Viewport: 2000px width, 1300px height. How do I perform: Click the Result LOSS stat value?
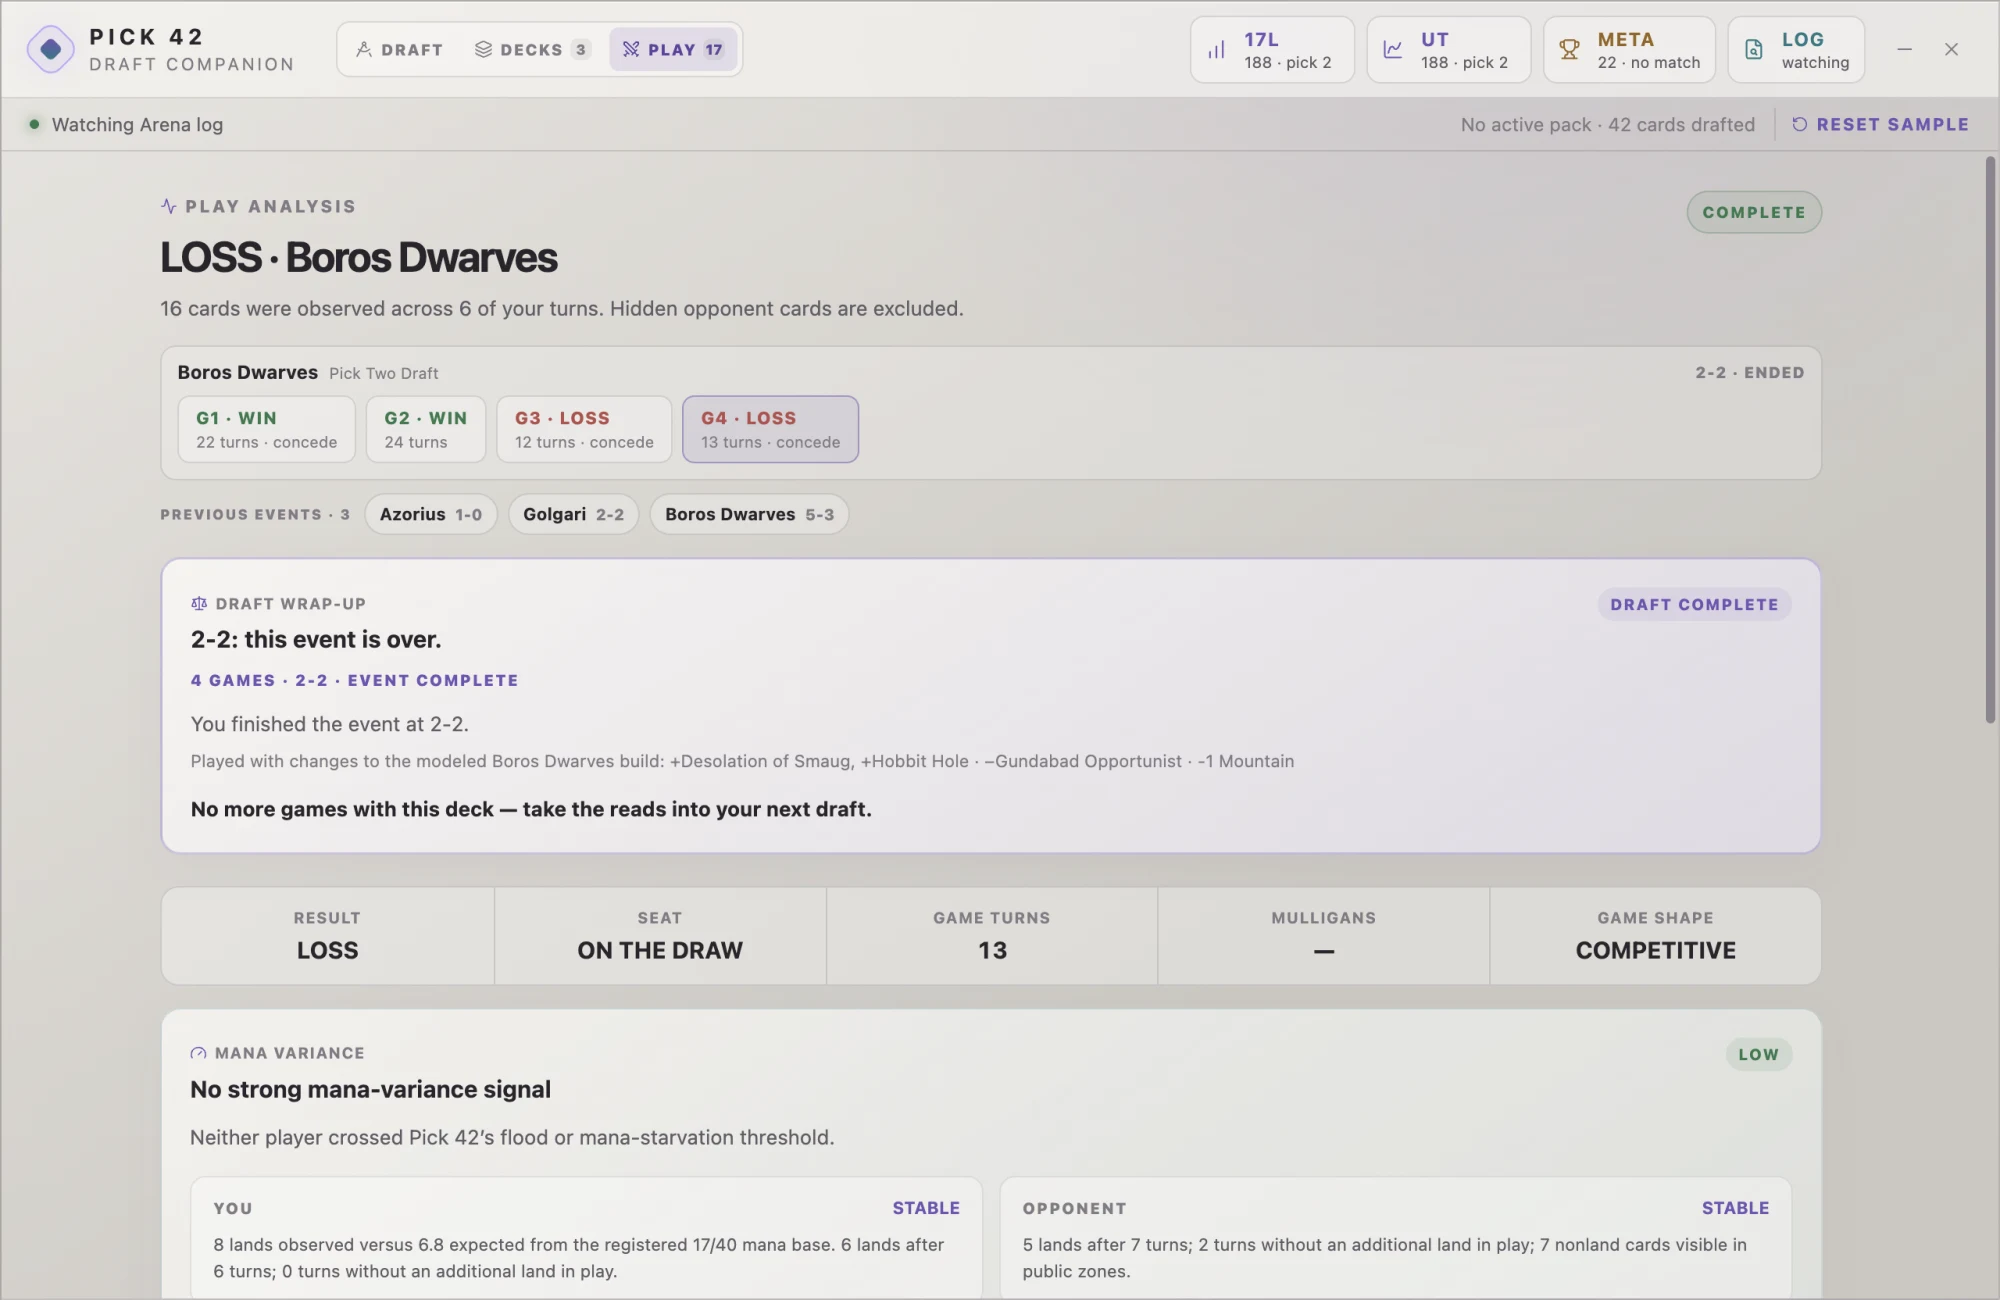pyautogui.click(x=327, y=950)
